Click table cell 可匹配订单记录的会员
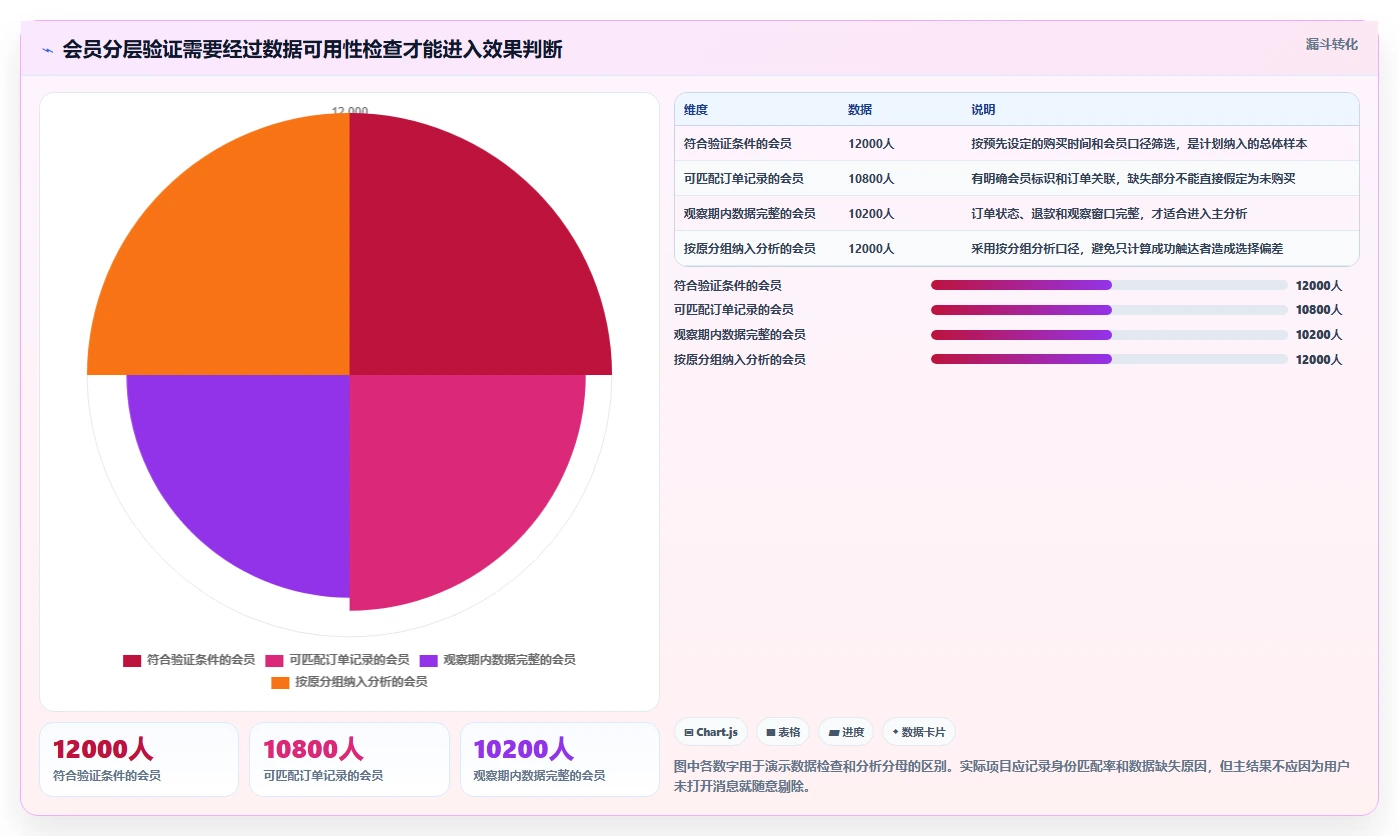 tap(744, 179)
